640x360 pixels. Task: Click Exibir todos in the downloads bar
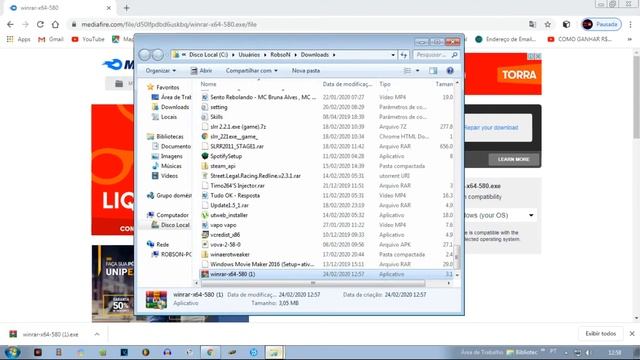[x=600, y=334]
